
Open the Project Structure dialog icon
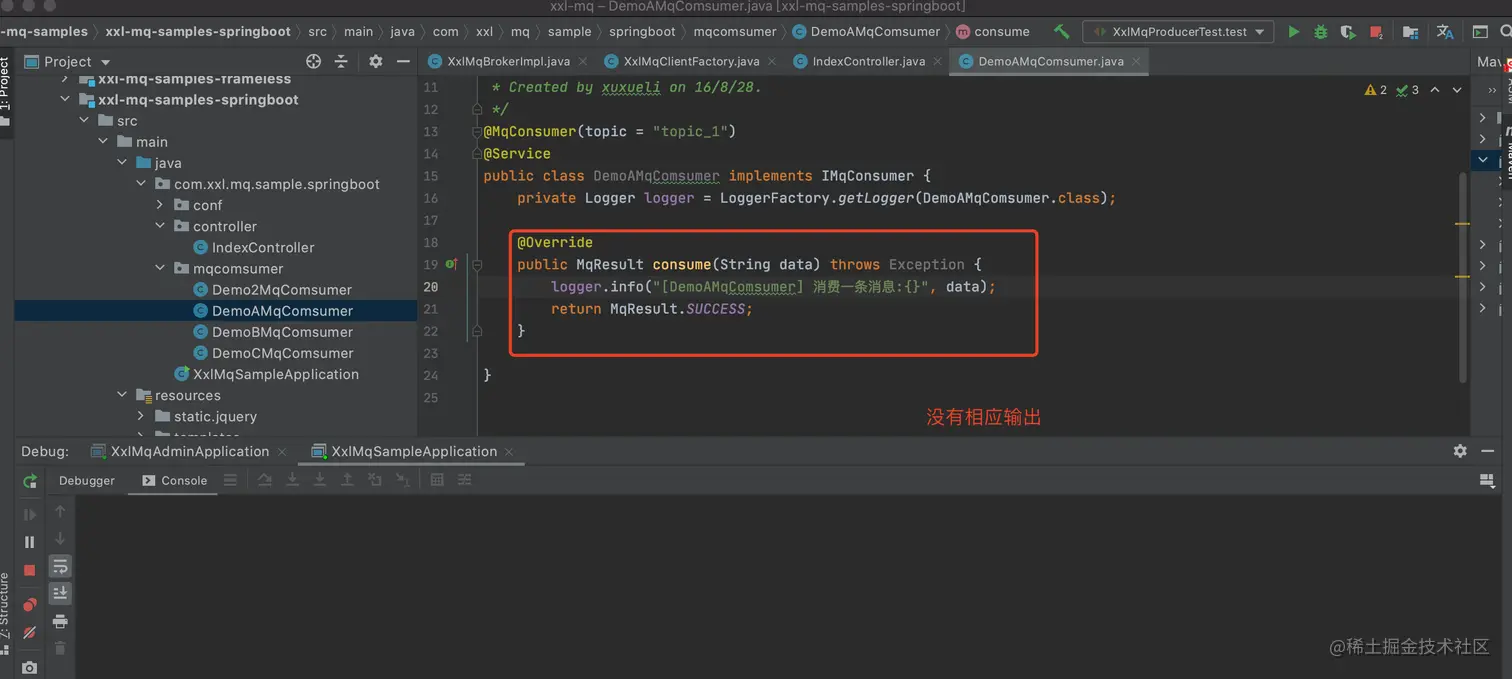click(x=1411, y=32)
